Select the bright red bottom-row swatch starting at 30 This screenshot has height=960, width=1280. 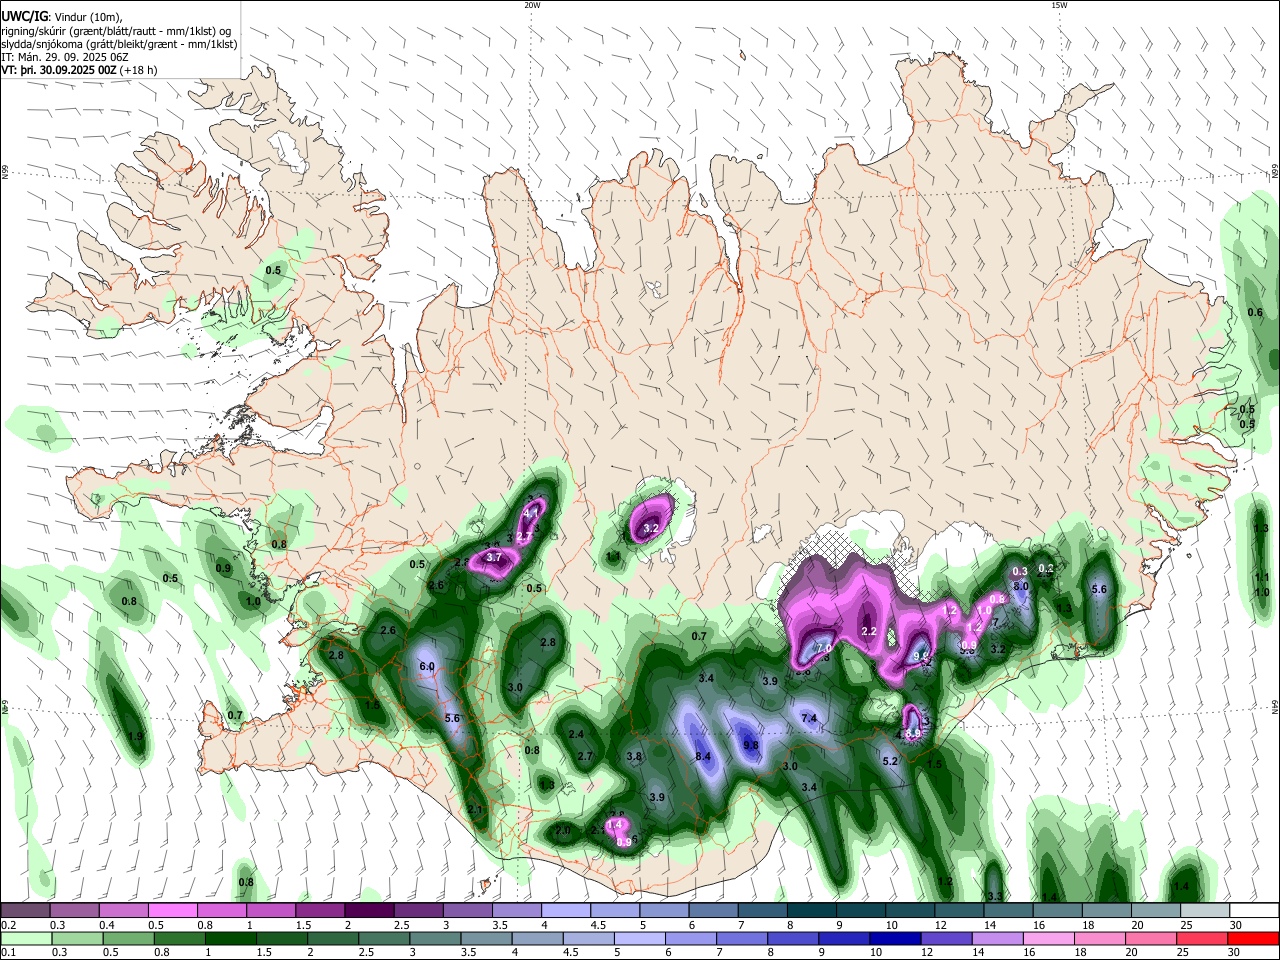point(1255,938)
